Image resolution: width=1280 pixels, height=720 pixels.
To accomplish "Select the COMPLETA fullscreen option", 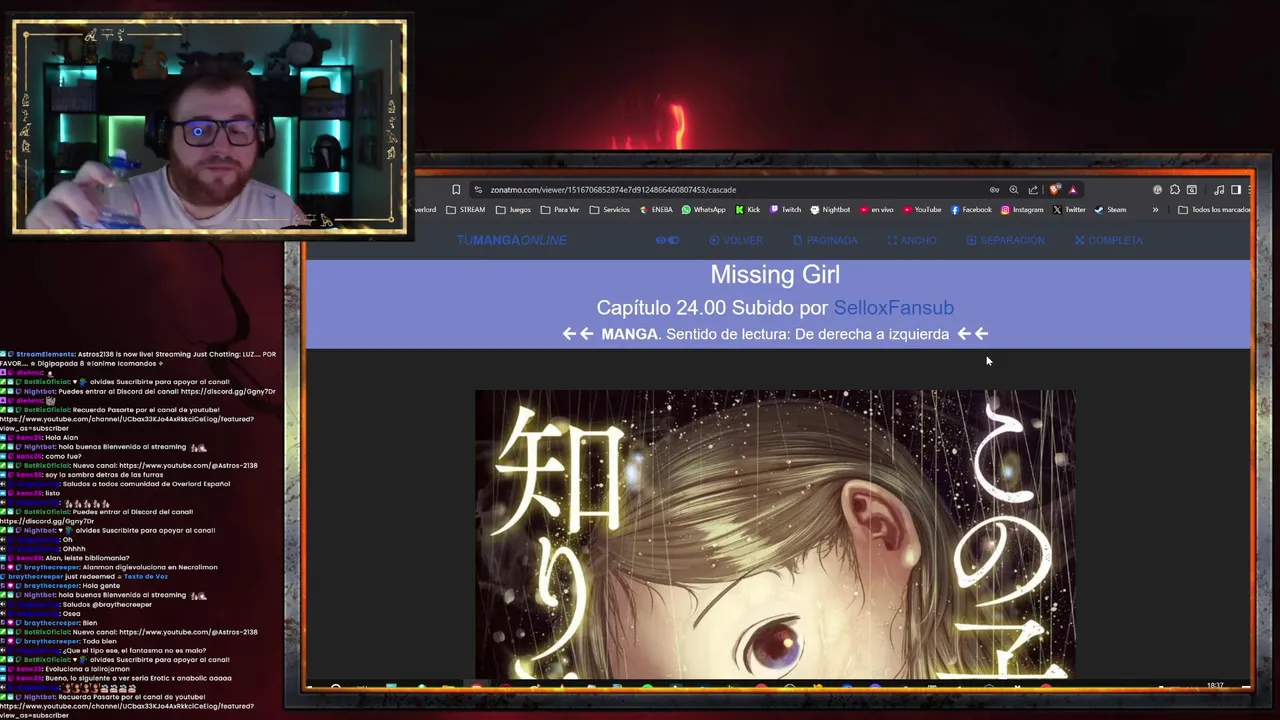I will tap(1108, 240).
